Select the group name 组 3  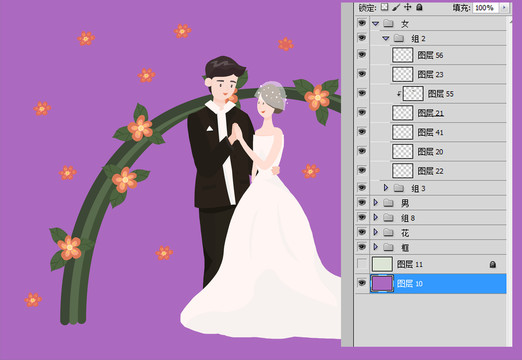418,189
